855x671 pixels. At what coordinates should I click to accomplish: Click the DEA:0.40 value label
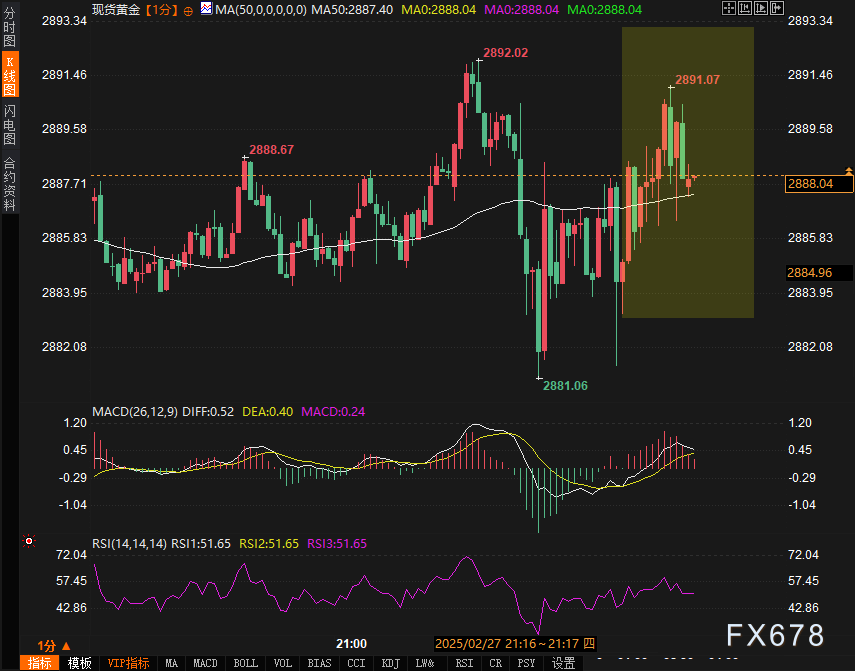click(267, 412)
